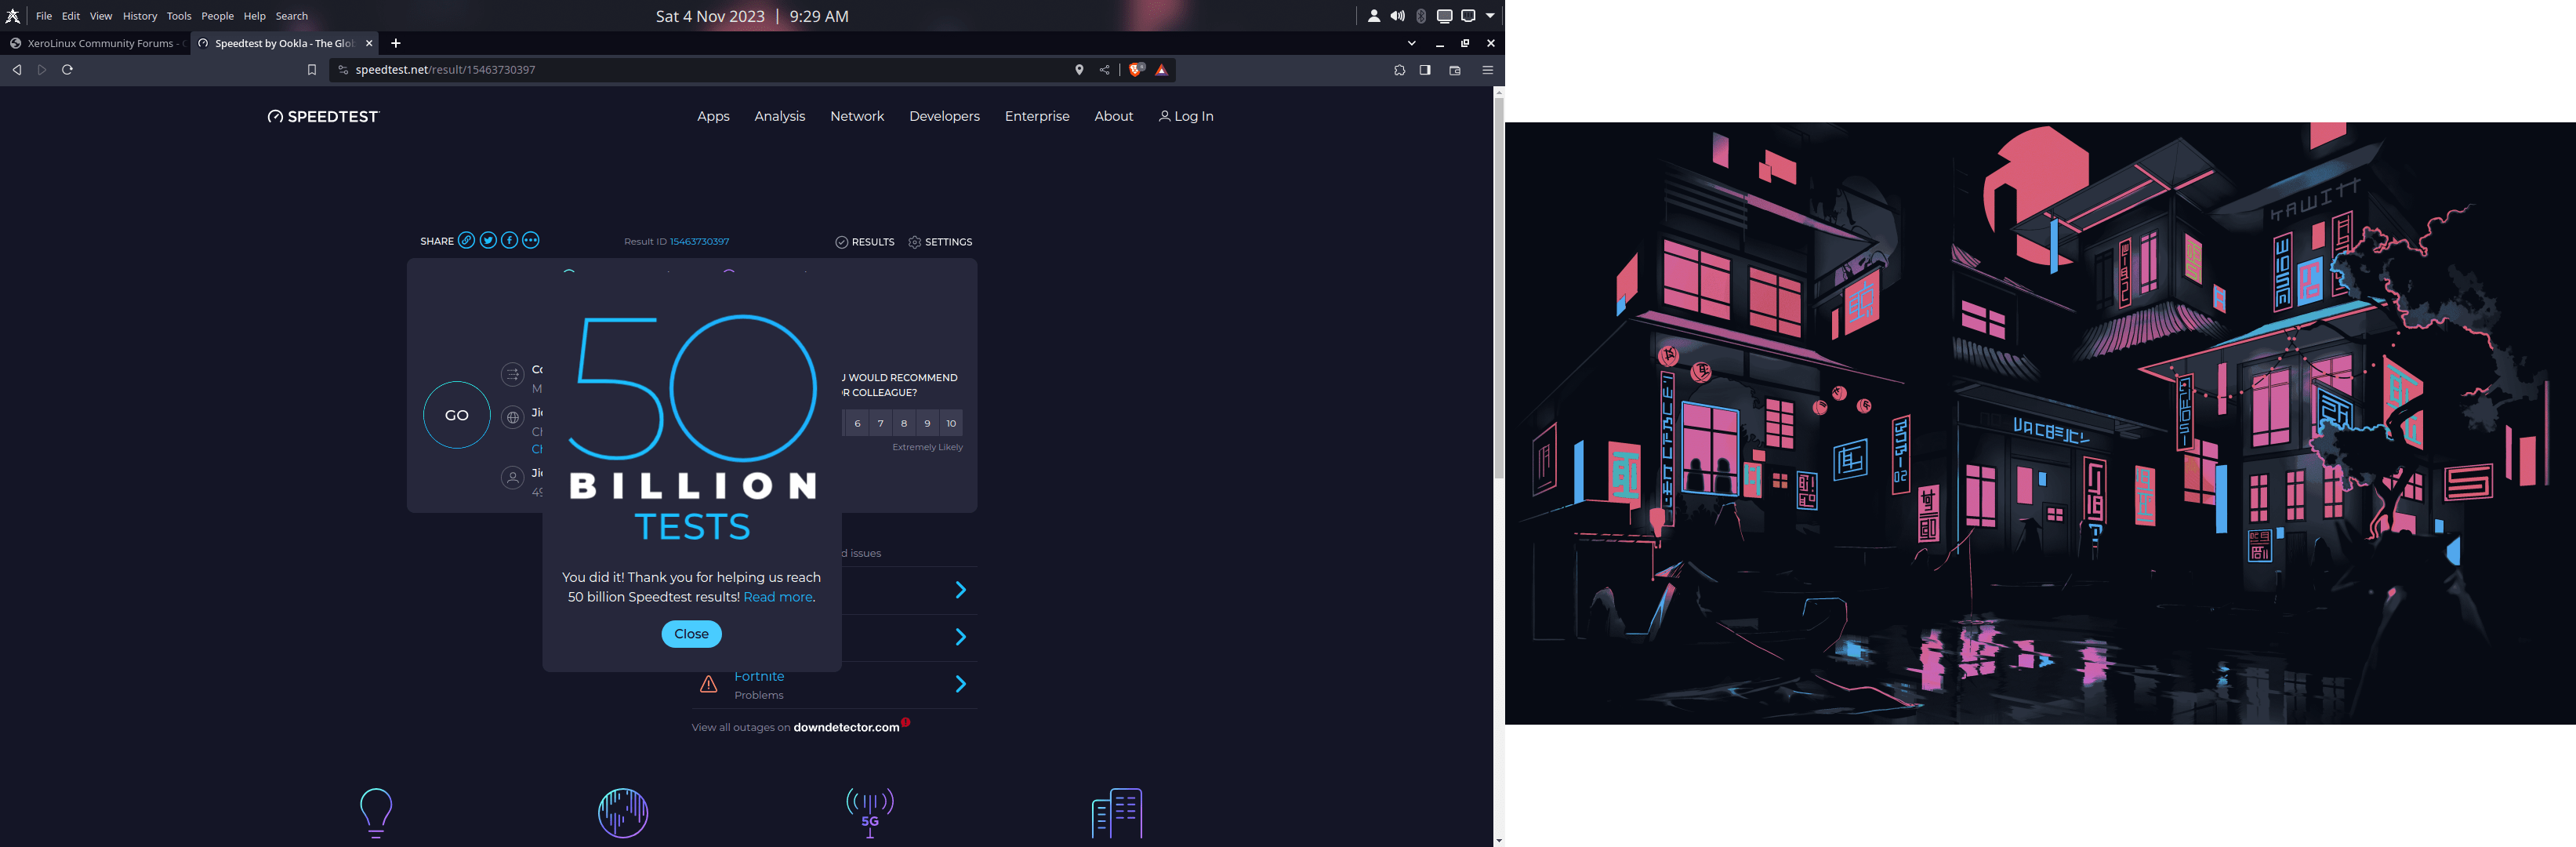Select rating 9 on recommend scale

(928, 423)
